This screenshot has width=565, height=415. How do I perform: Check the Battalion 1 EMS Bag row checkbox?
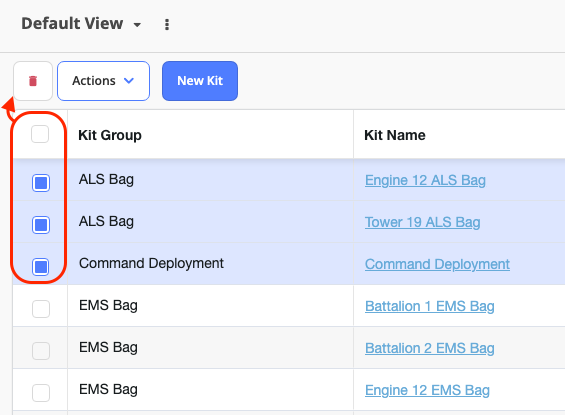41,309
